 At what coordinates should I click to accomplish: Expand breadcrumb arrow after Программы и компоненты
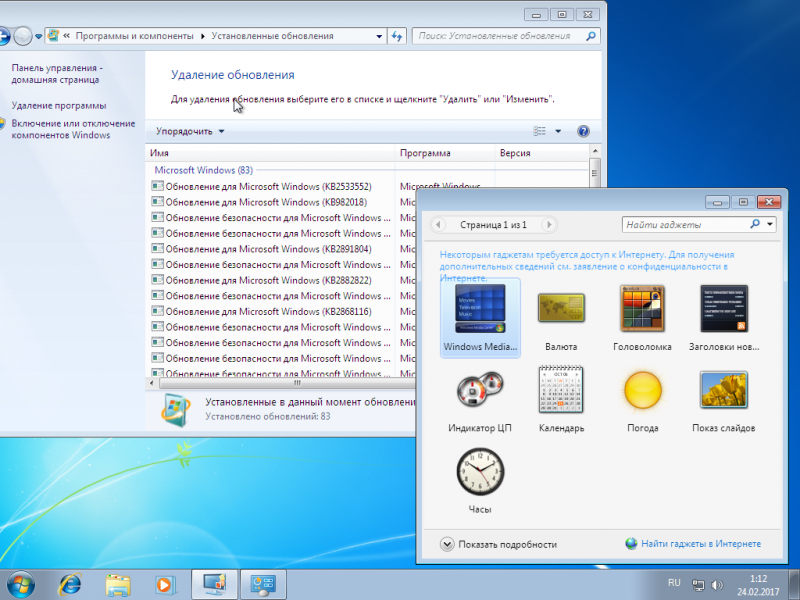[203, 36]
